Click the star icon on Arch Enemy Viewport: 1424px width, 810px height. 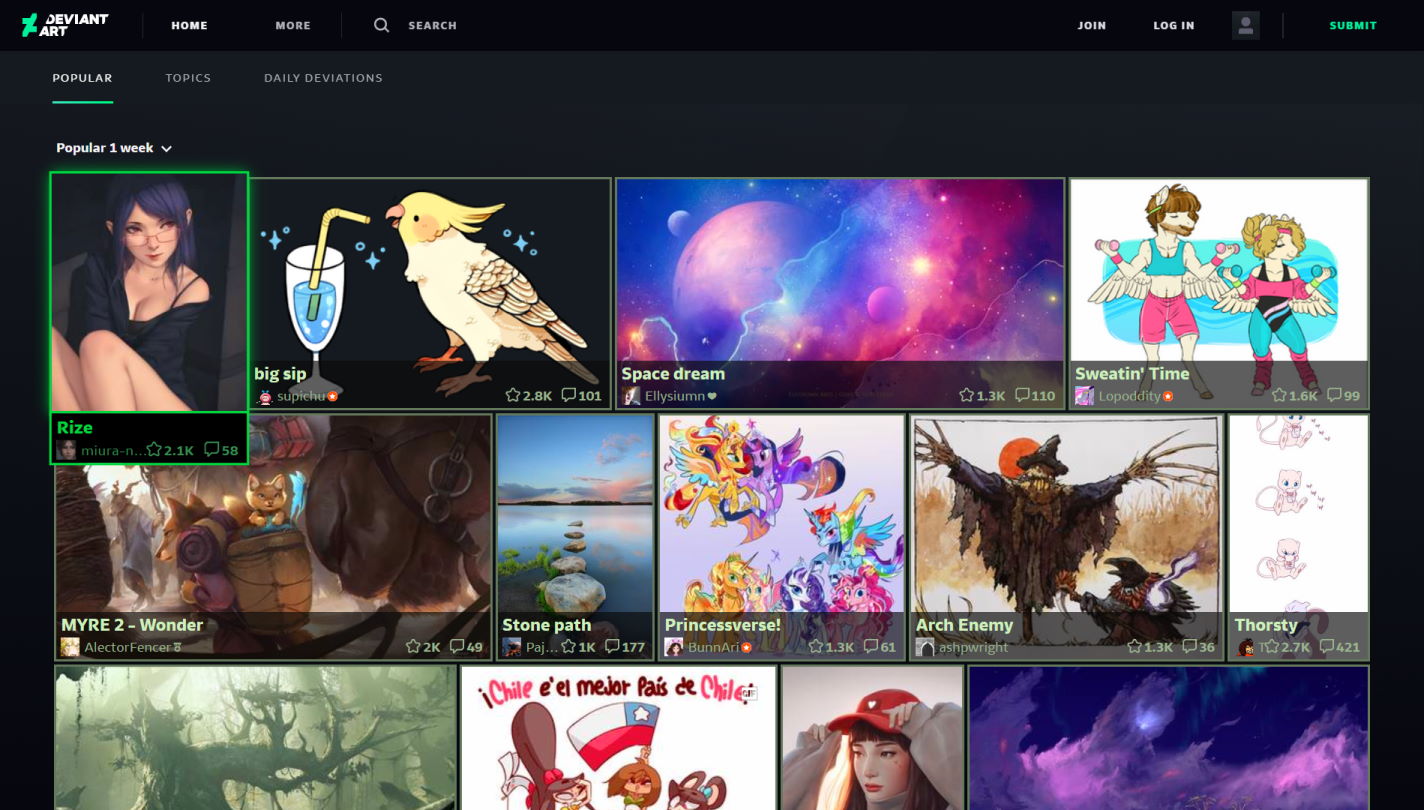coord(1134,647)
